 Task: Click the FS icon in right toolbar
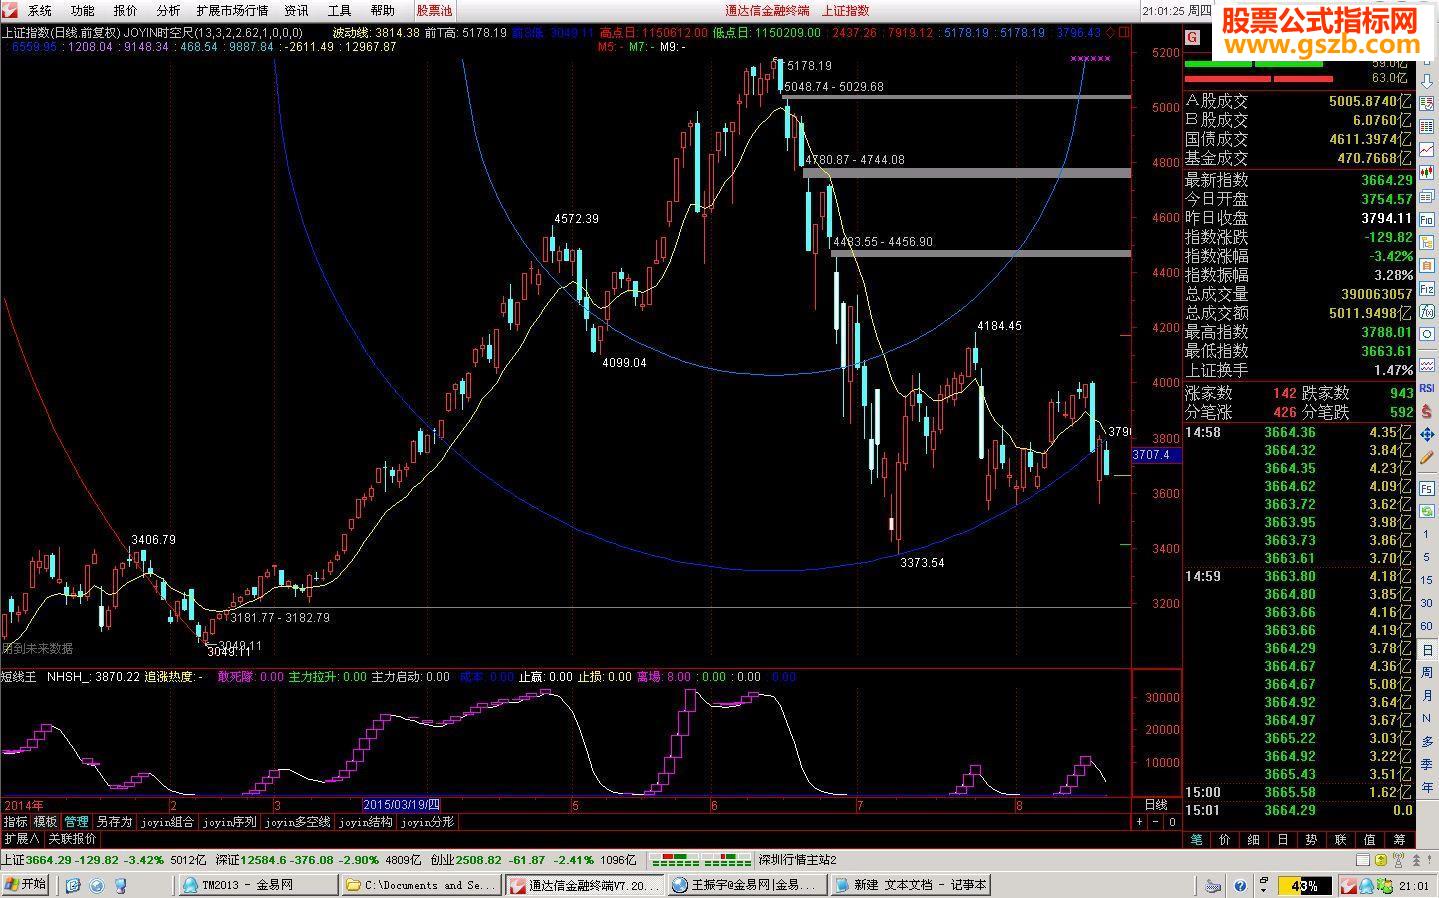click(1427, 488)
